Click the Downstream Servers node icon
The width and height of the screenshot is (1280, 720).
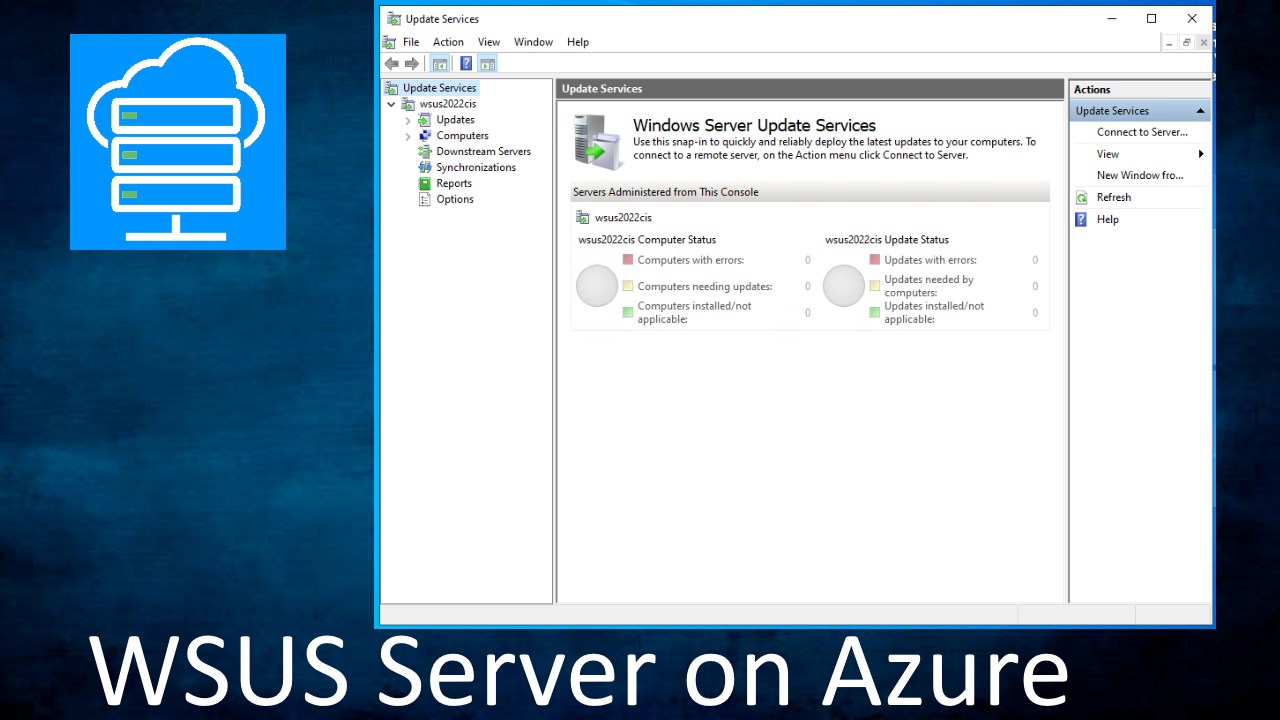point(425,152)
